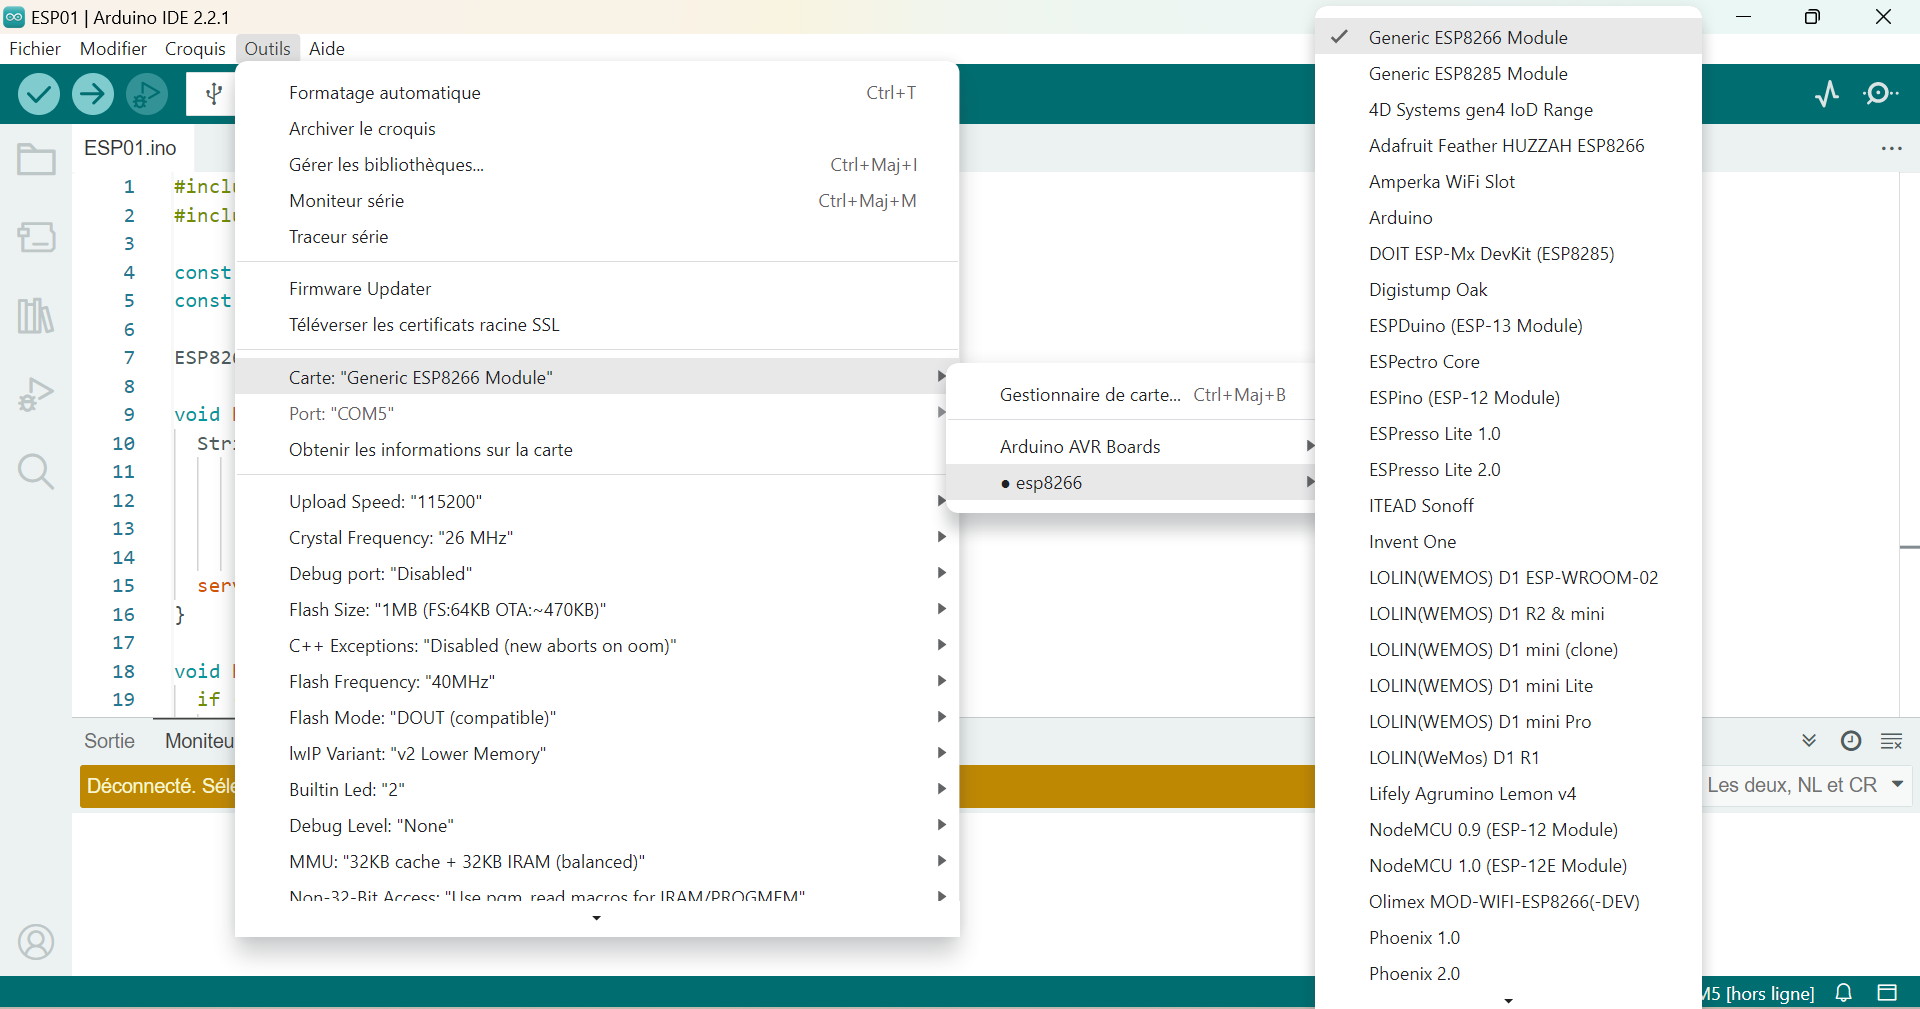Choose LOLIN(WEMOS) D1 mini Pro board
Viewport: 1920px width, 1009px height.
(x=1508, y=722)
